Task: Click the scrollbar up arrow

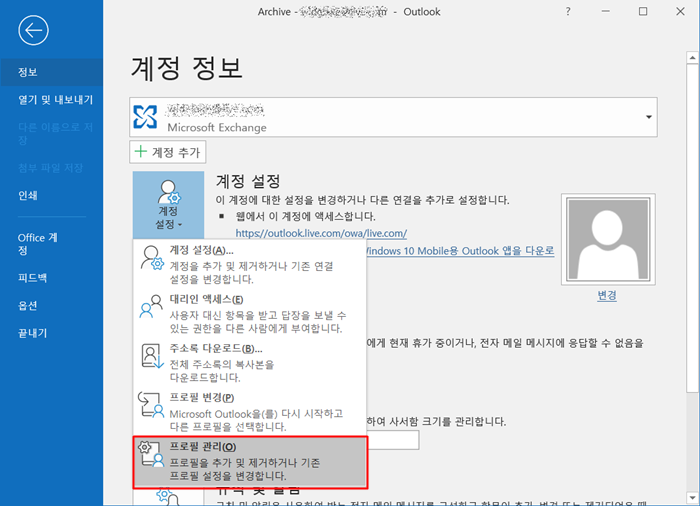Action: 692,58
